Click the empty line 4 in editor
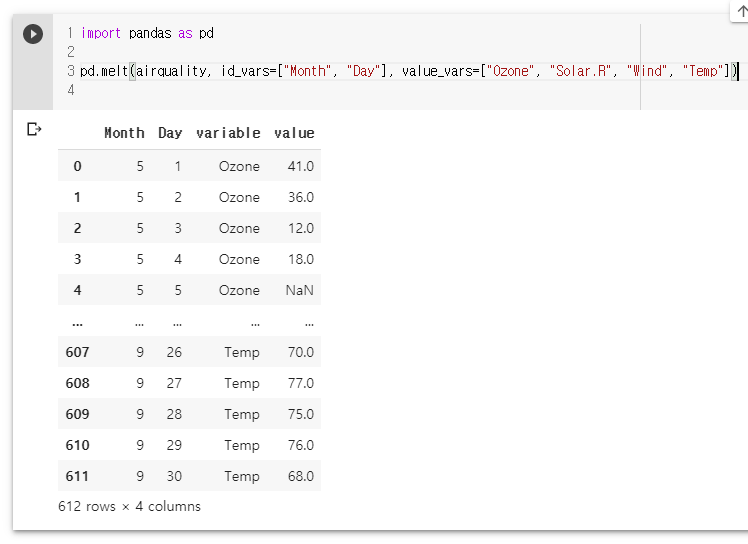This screenshot has height=544, width=748. [x=358, y=90]
